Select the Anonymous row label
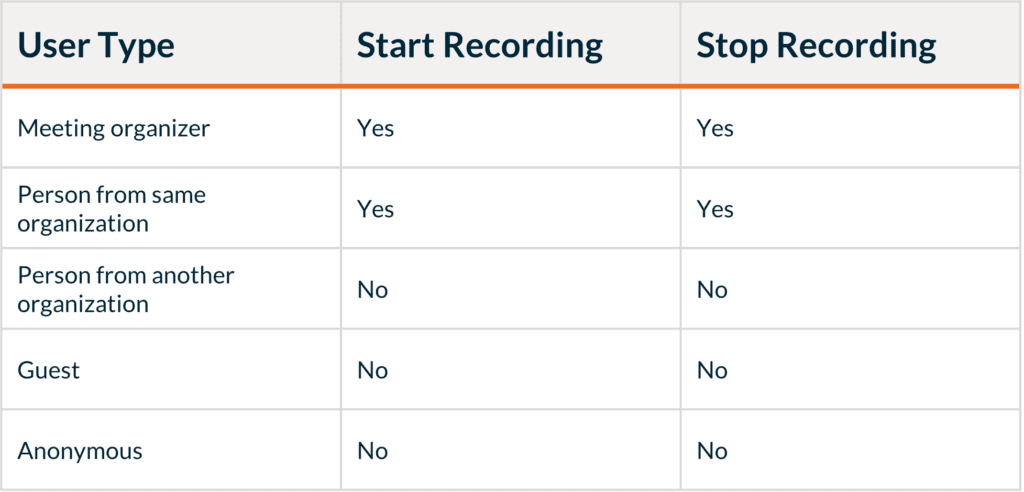Image resolution: width=1024 pixels, height=492 pixels. point(80,451)
